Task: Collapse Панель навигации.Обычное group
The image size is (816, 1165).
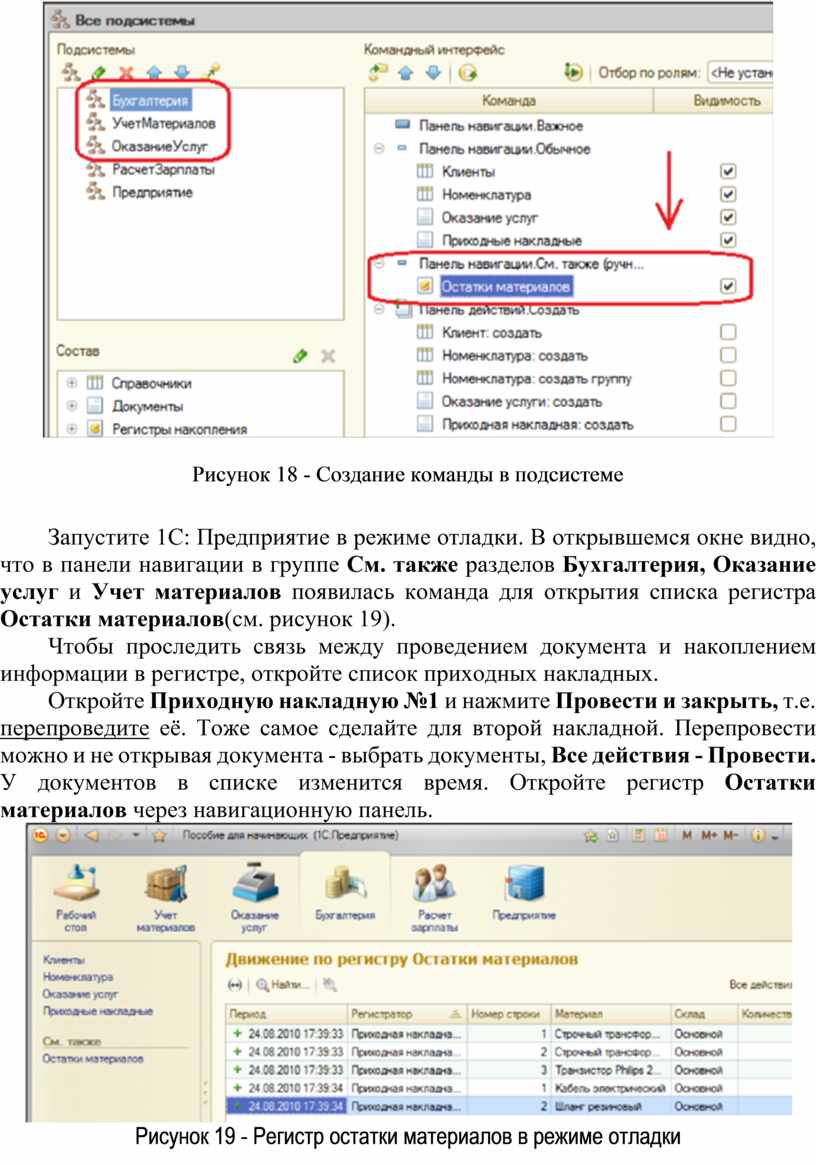Action: pyautogui.click(x=378, y=149)
